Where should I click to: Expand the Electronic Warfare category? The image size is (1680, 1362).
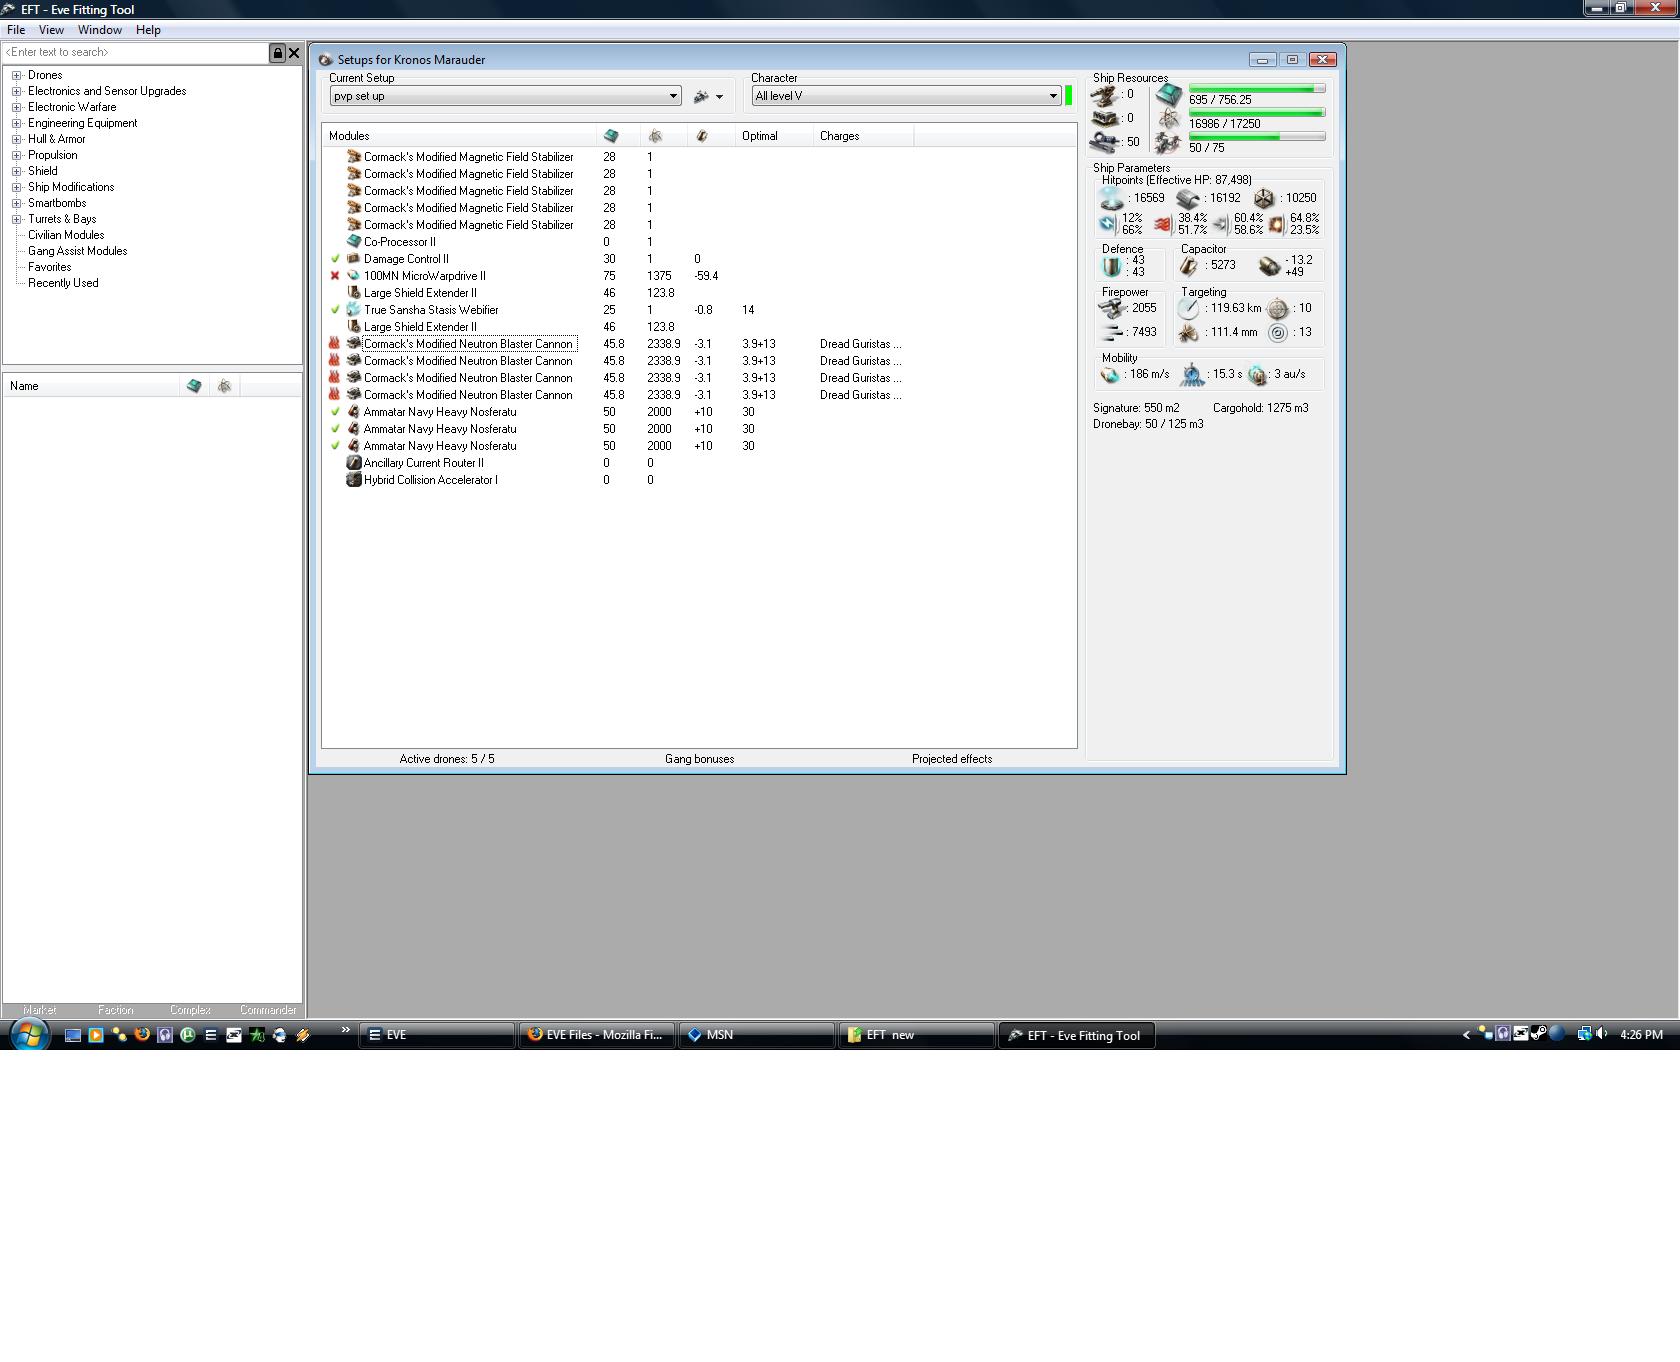(17, 107)
